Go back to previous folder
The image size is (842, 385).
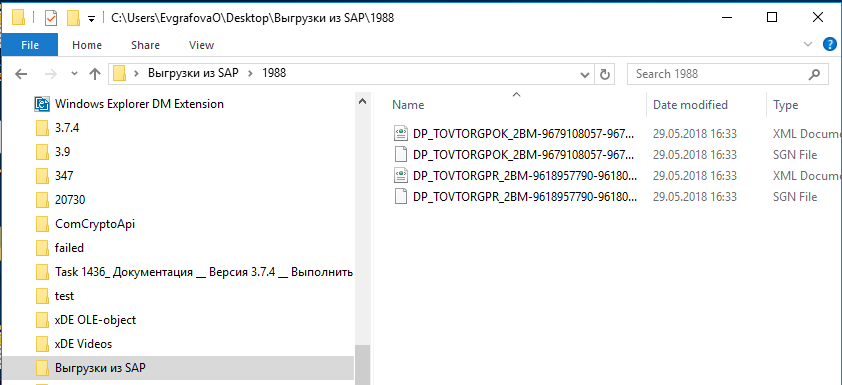click(21, 74)
